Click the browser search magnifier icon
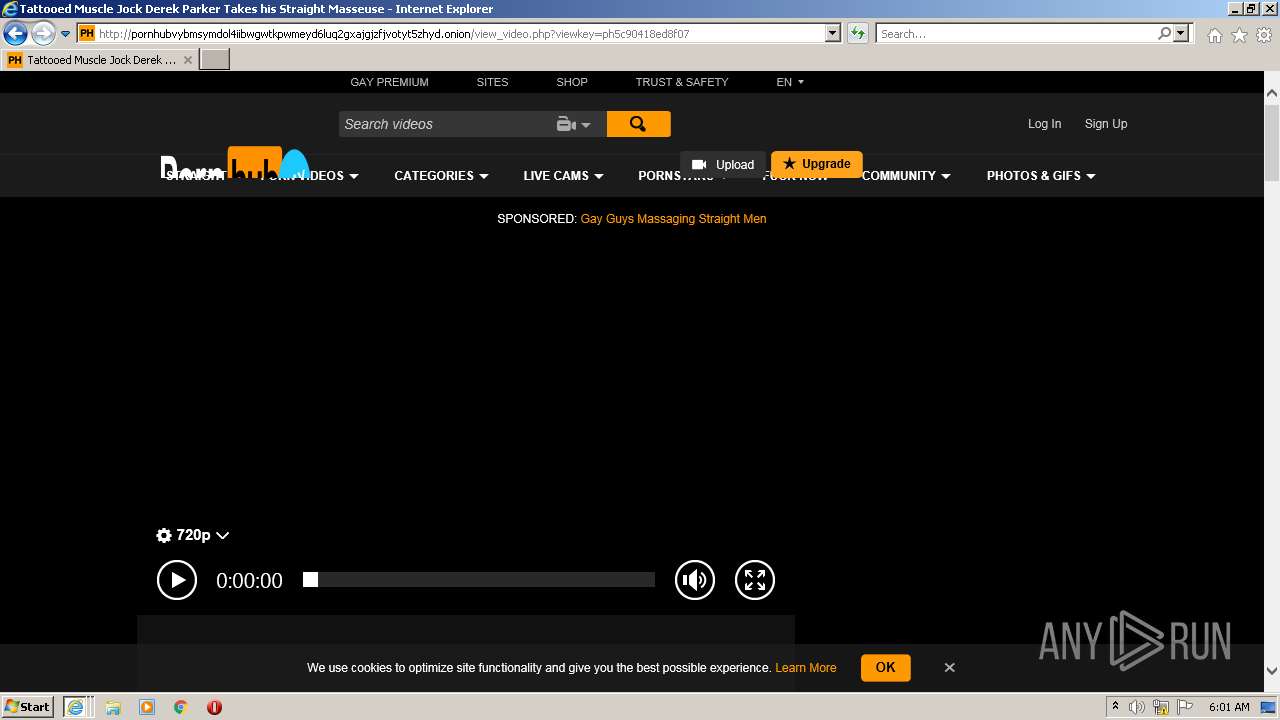The height and width of the screenshot is (720, 1280). point(1164,33)
